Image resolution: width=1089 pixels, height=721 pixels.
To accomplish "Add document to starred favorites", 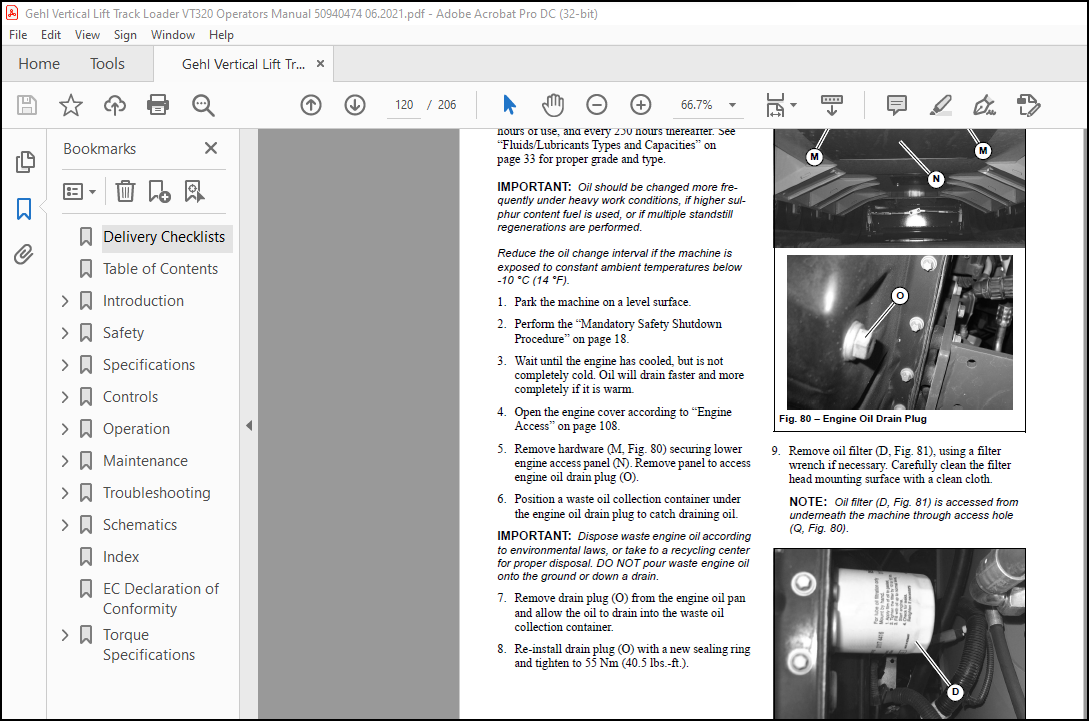I will tap(70, 105).
